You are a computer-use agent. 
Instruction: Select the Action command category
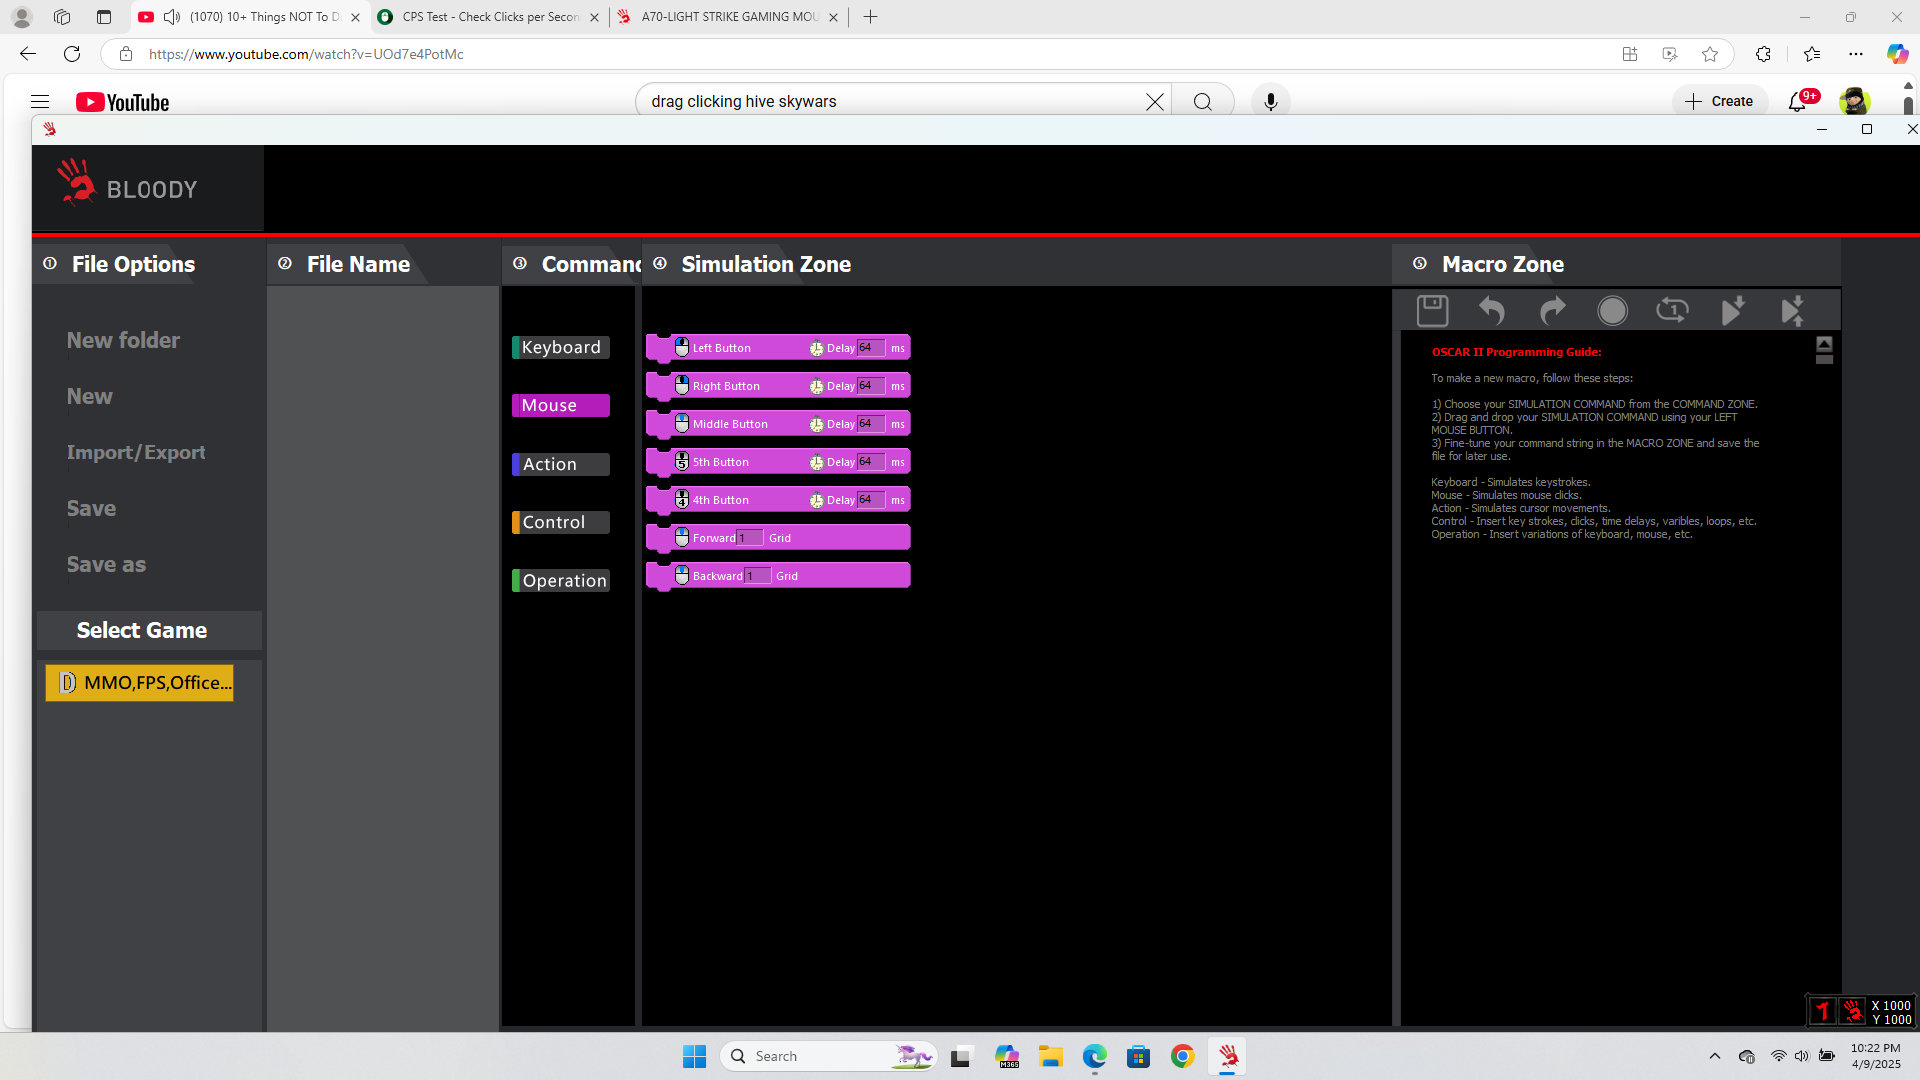pos(561,464)
